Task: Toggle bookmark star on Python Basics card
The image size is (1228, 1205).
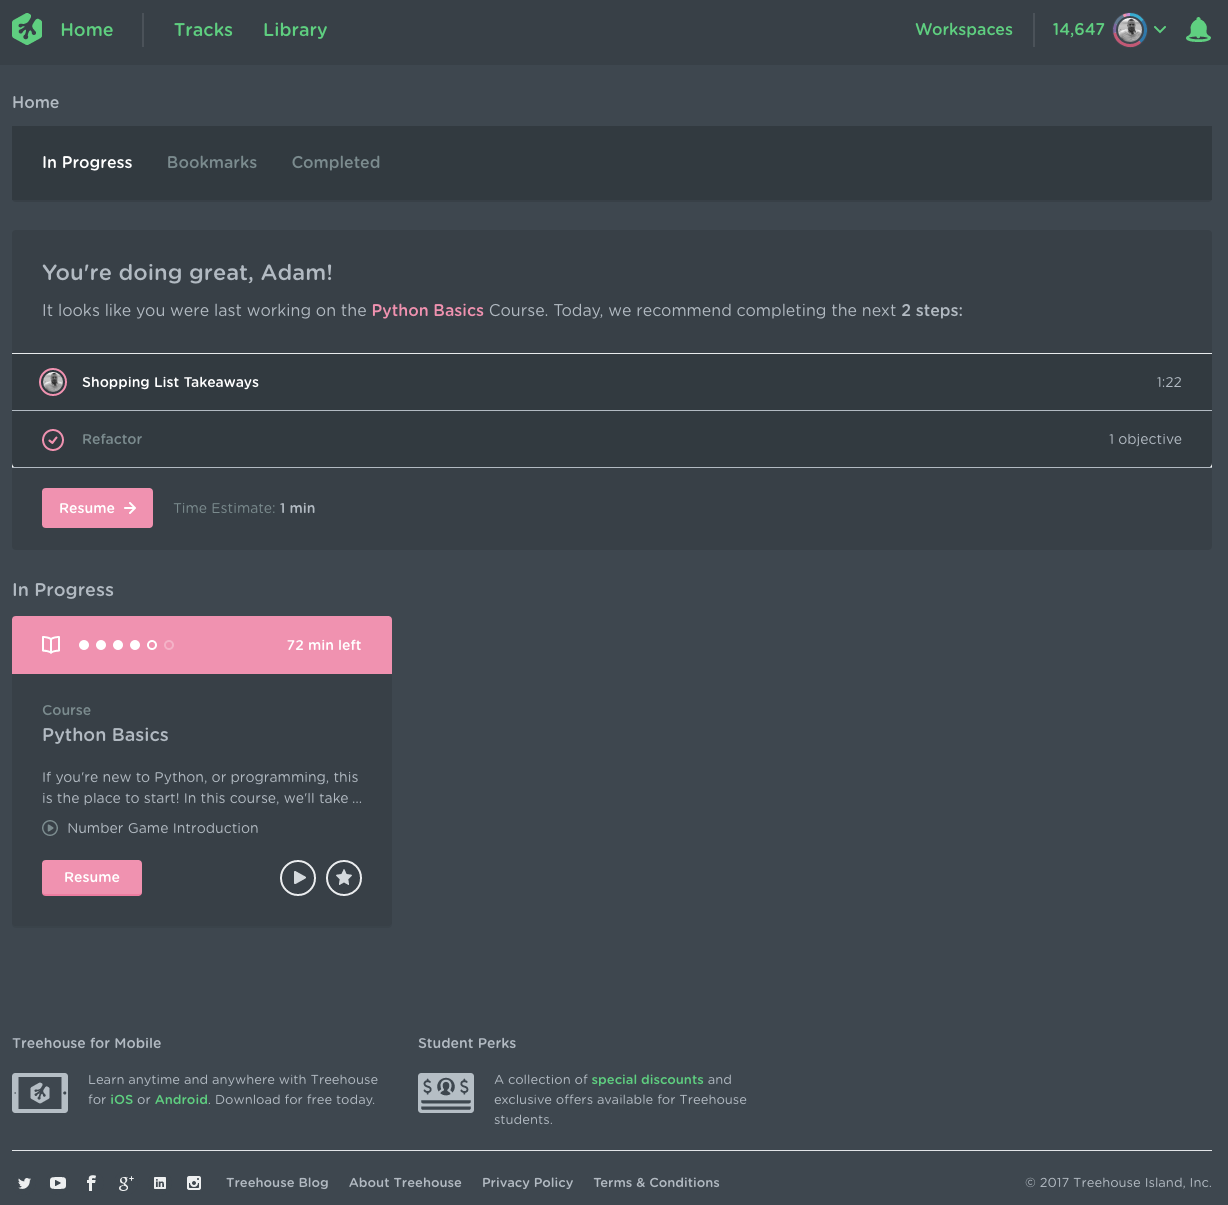Action: point(344,877)
